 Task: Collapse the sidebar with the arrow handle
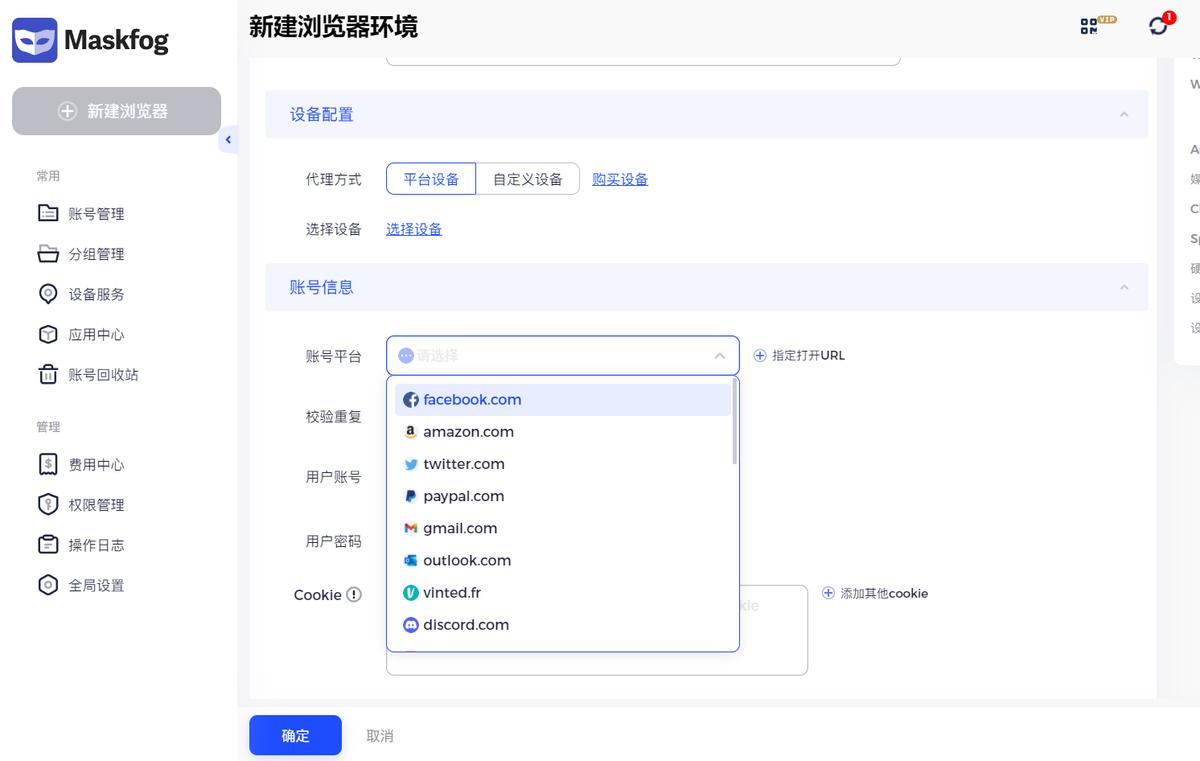pyautogui.click(x=228, y=140)
